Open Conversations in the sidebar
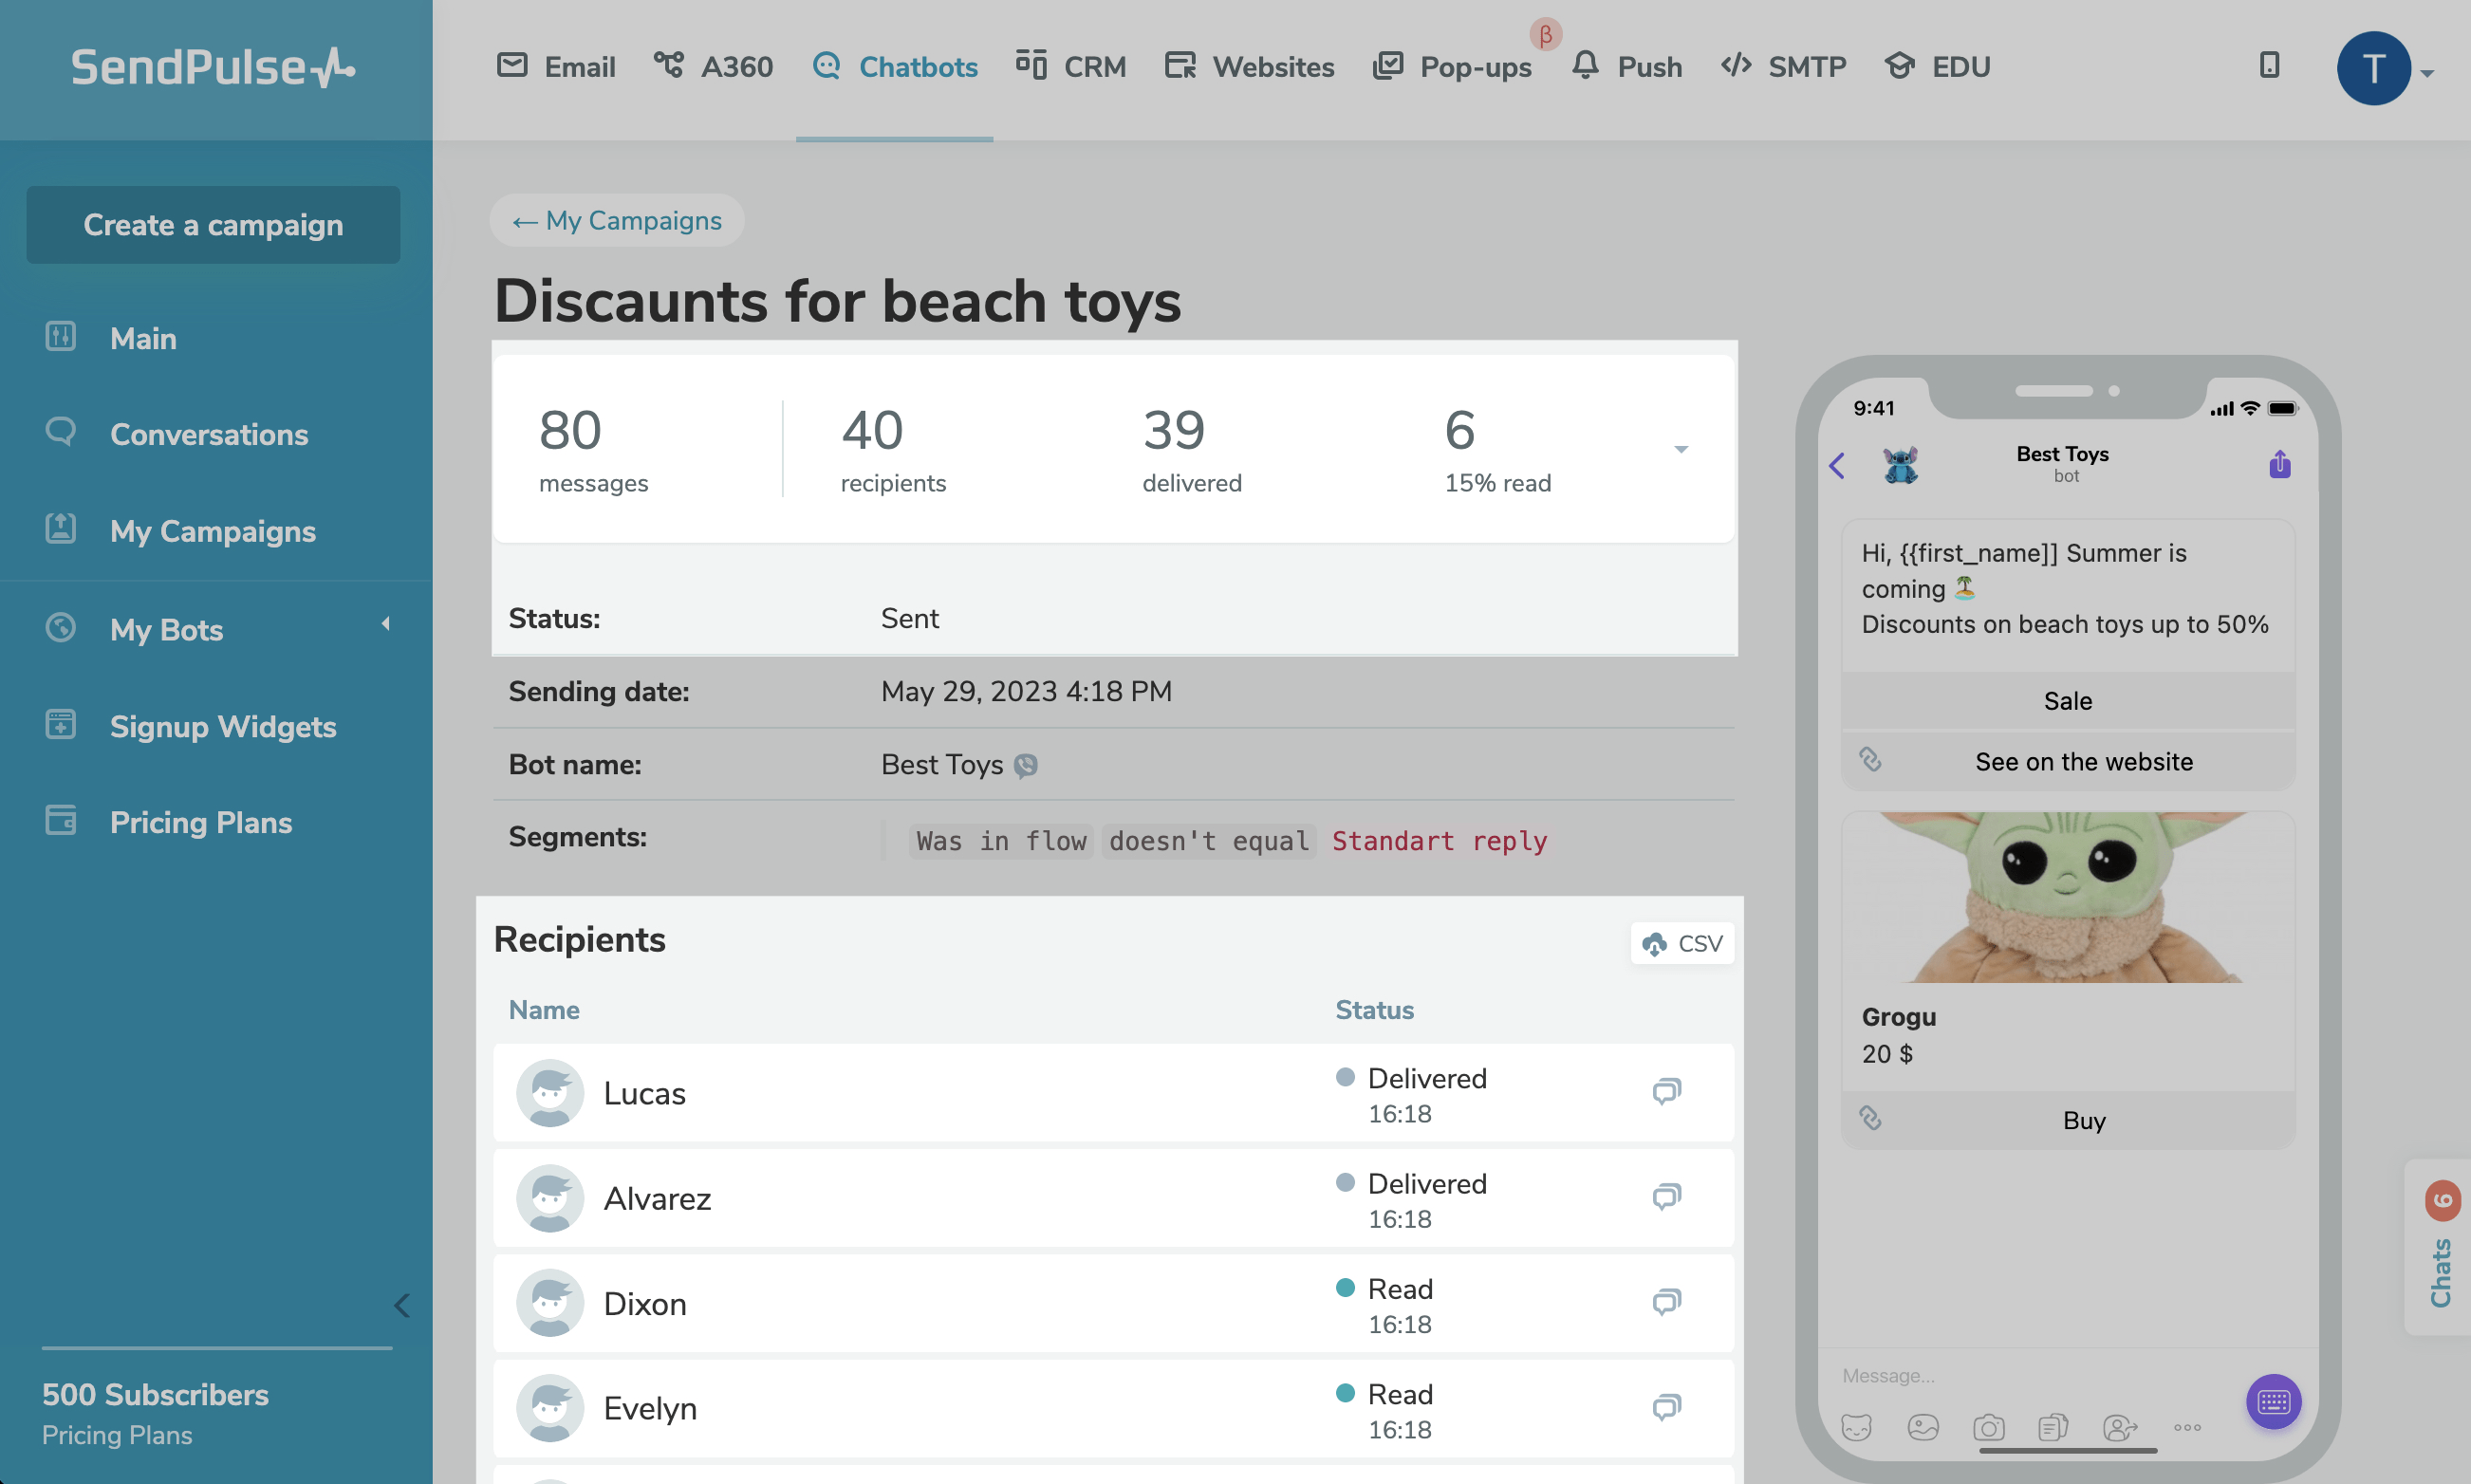2471x1484 pixels. tap(209, 434)
